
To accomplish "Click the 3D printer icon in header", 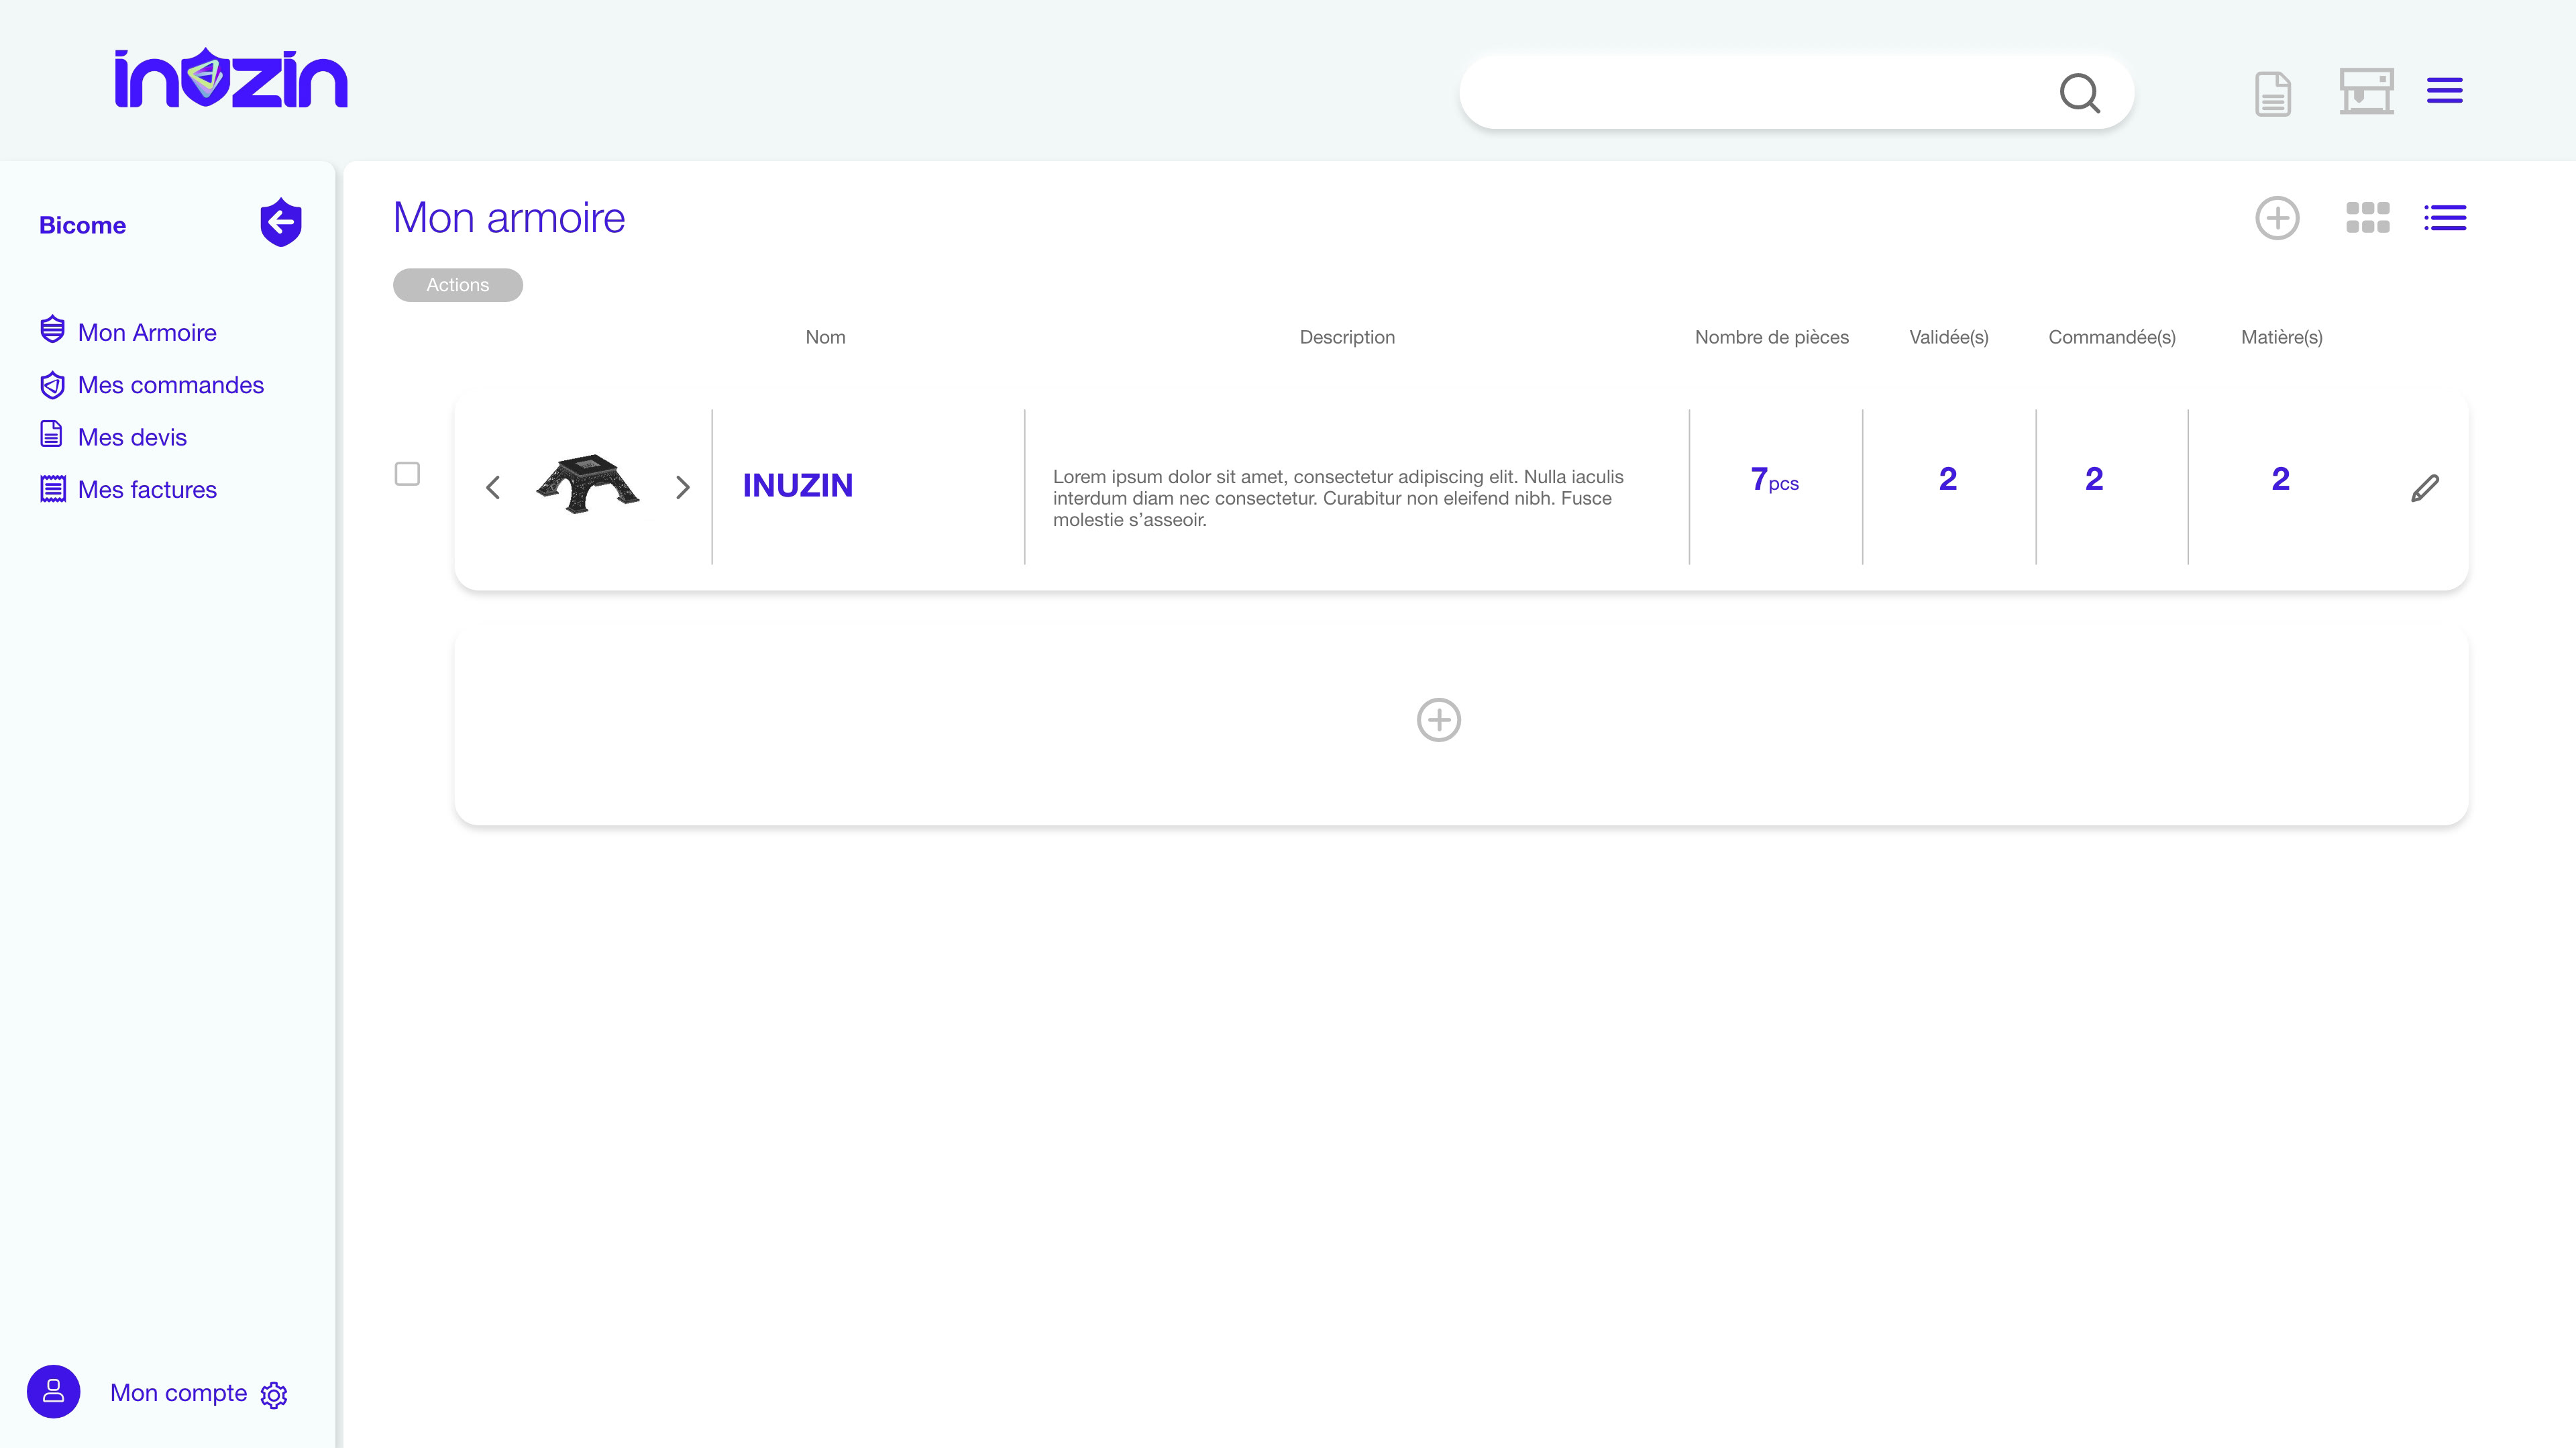I will 2366,91.
